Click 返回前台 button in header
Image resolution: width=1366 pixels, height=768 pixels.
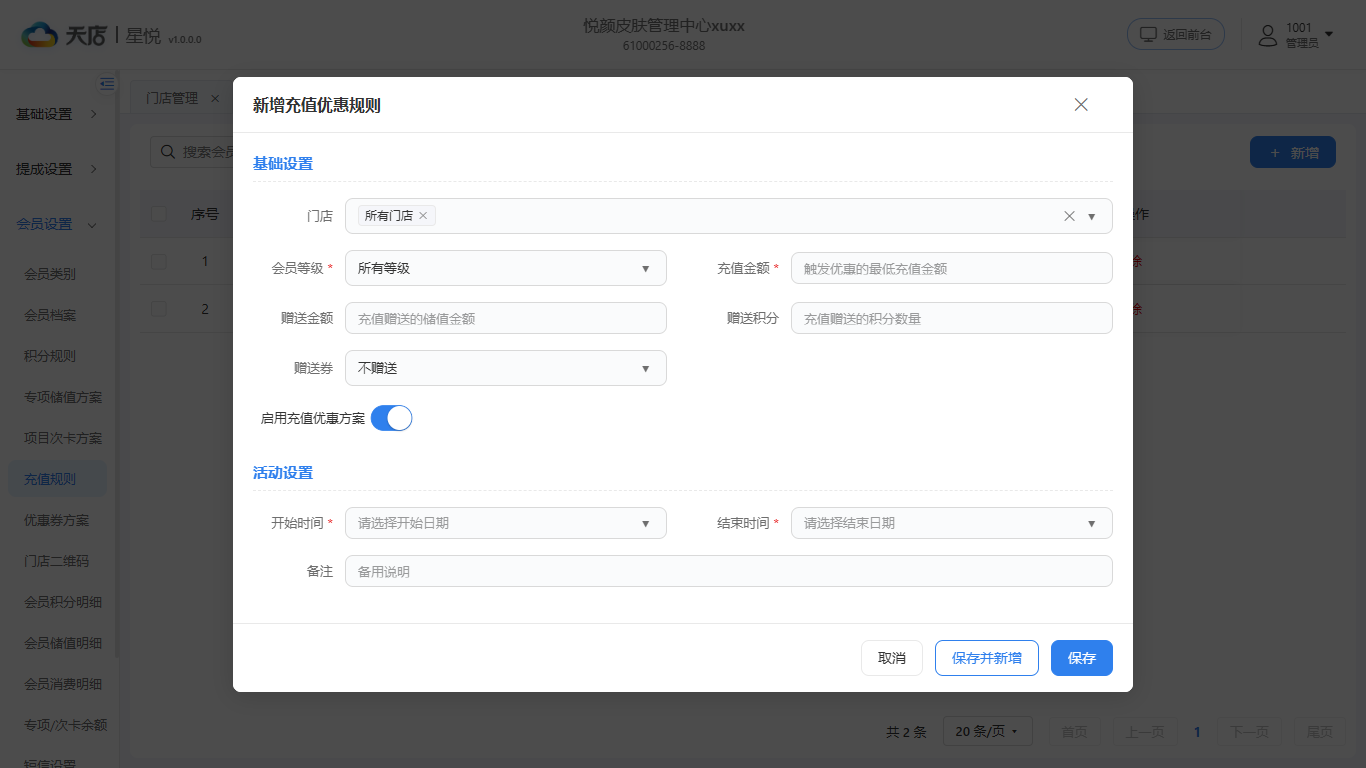[x=1176, y=34]
